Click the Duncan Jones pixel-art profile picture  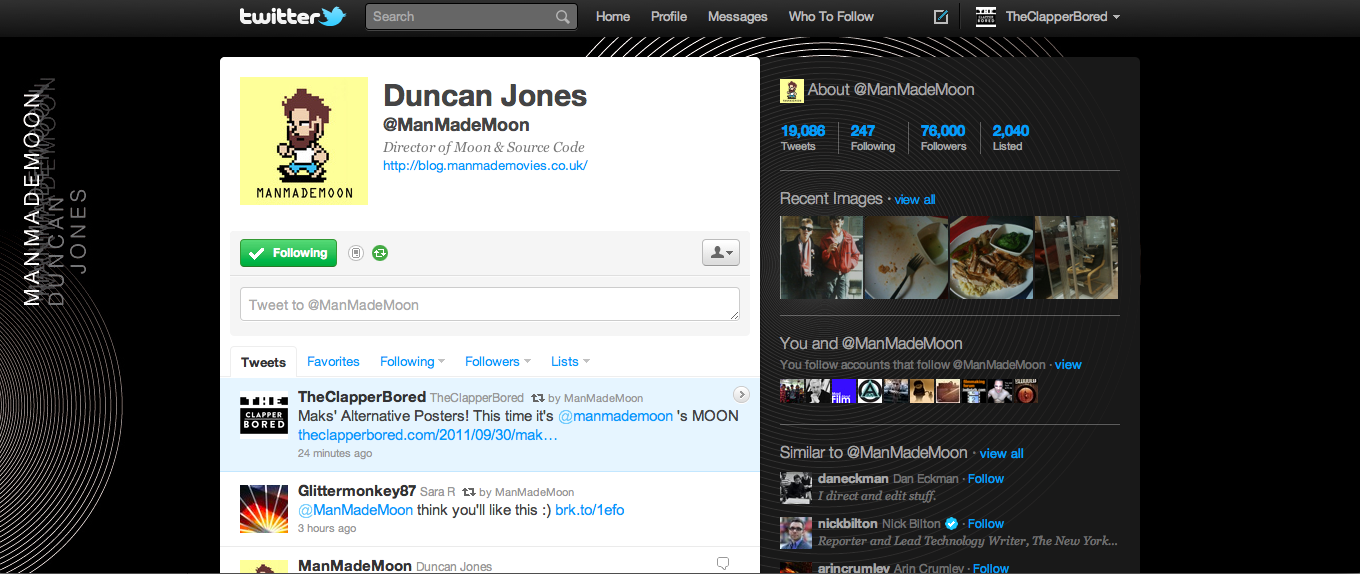click(304, 141)
